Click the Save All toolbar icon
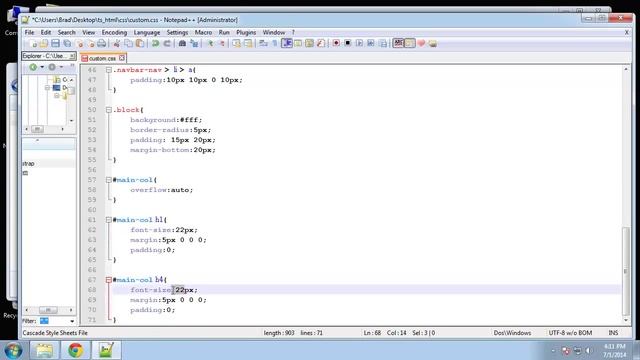The width and height of the screenshot is (640, 360). (67, 43)
